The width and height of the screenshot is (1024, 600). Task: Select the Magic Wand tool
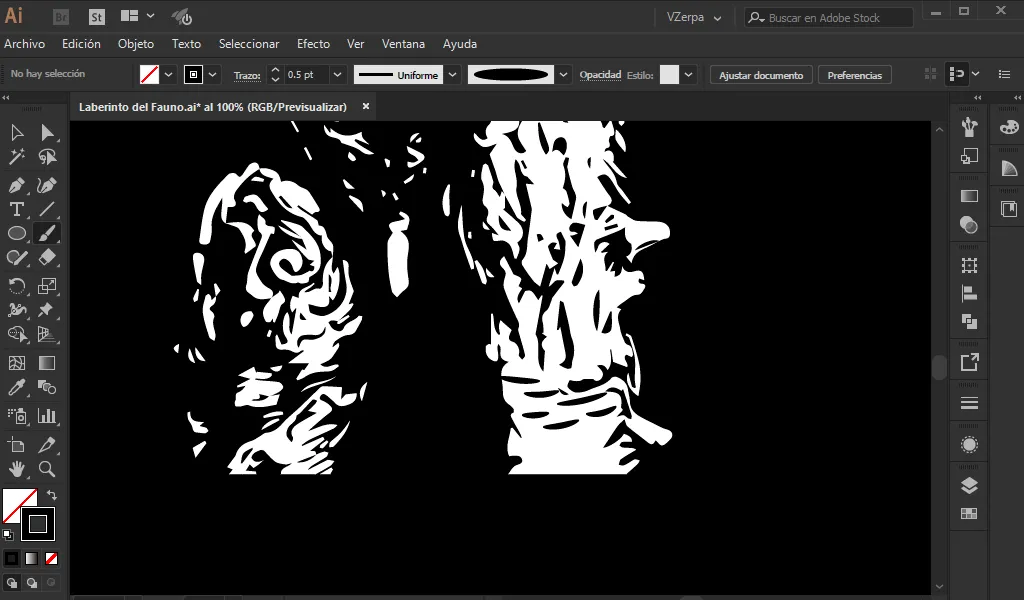[17, 157]
